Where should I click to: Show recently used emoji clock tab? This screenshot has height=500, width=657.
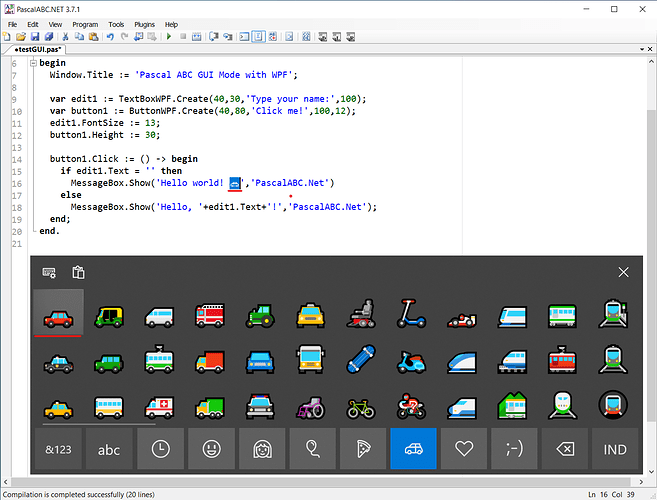point(160,449)
